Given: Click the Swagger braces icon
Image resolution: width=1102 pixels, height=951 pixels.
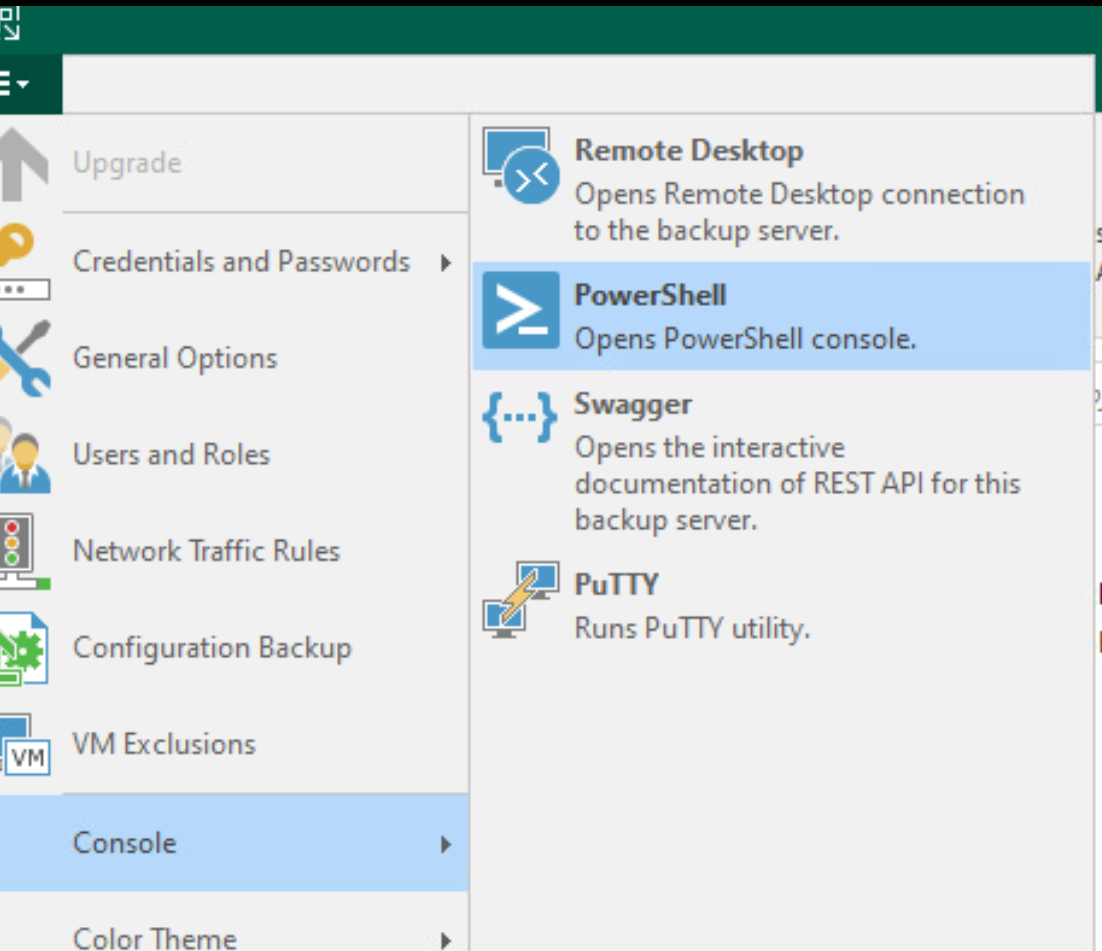Looking at the screenshot, I should click(520, 418).
